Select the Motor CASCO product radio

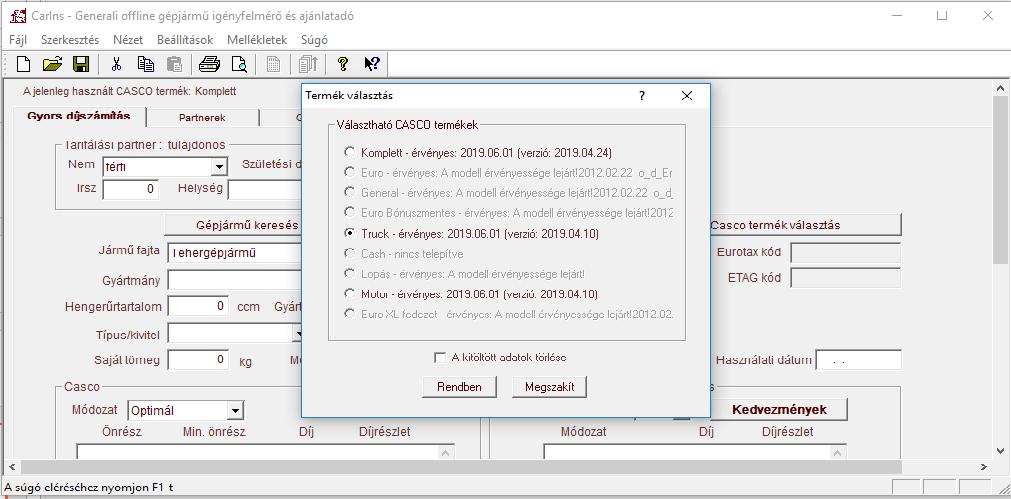pos(349,293)
